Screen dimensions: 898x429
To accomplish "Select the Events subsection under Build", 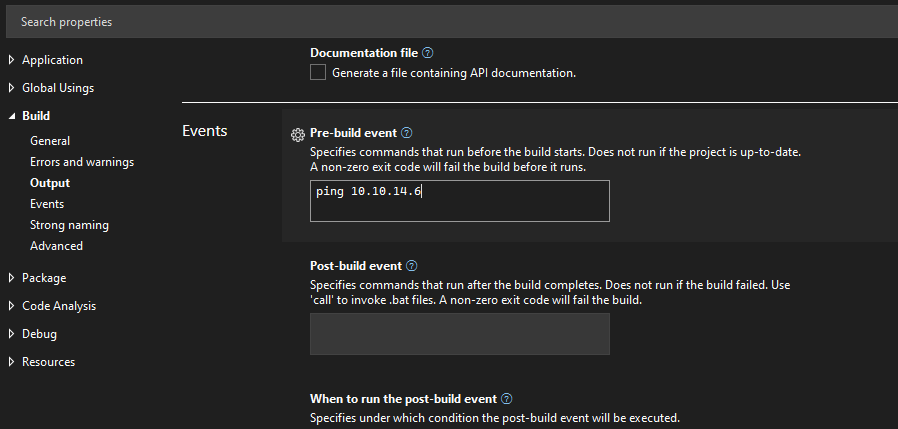I will (x=47, y=204).
